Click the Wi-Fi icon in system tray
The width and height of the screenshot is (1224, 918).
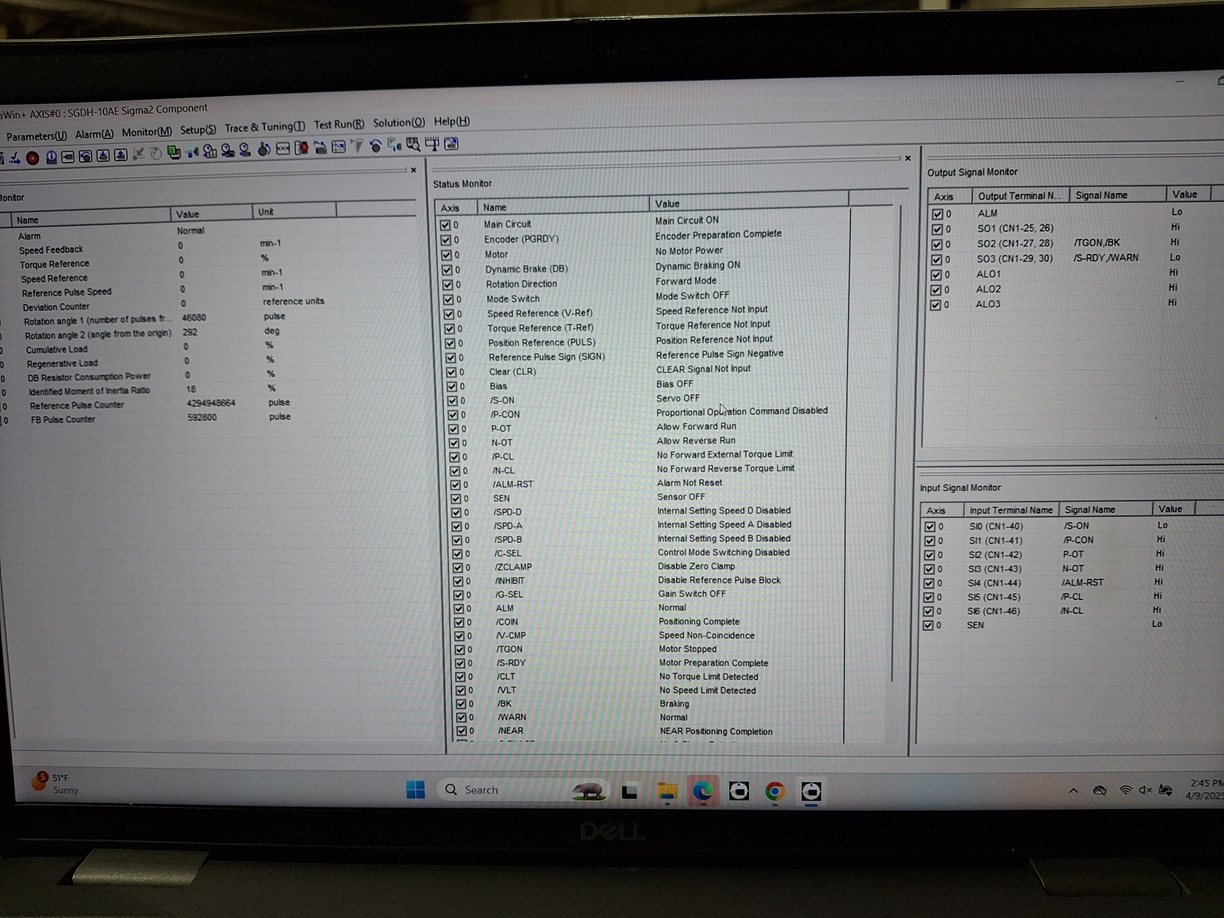point(1126,790)
